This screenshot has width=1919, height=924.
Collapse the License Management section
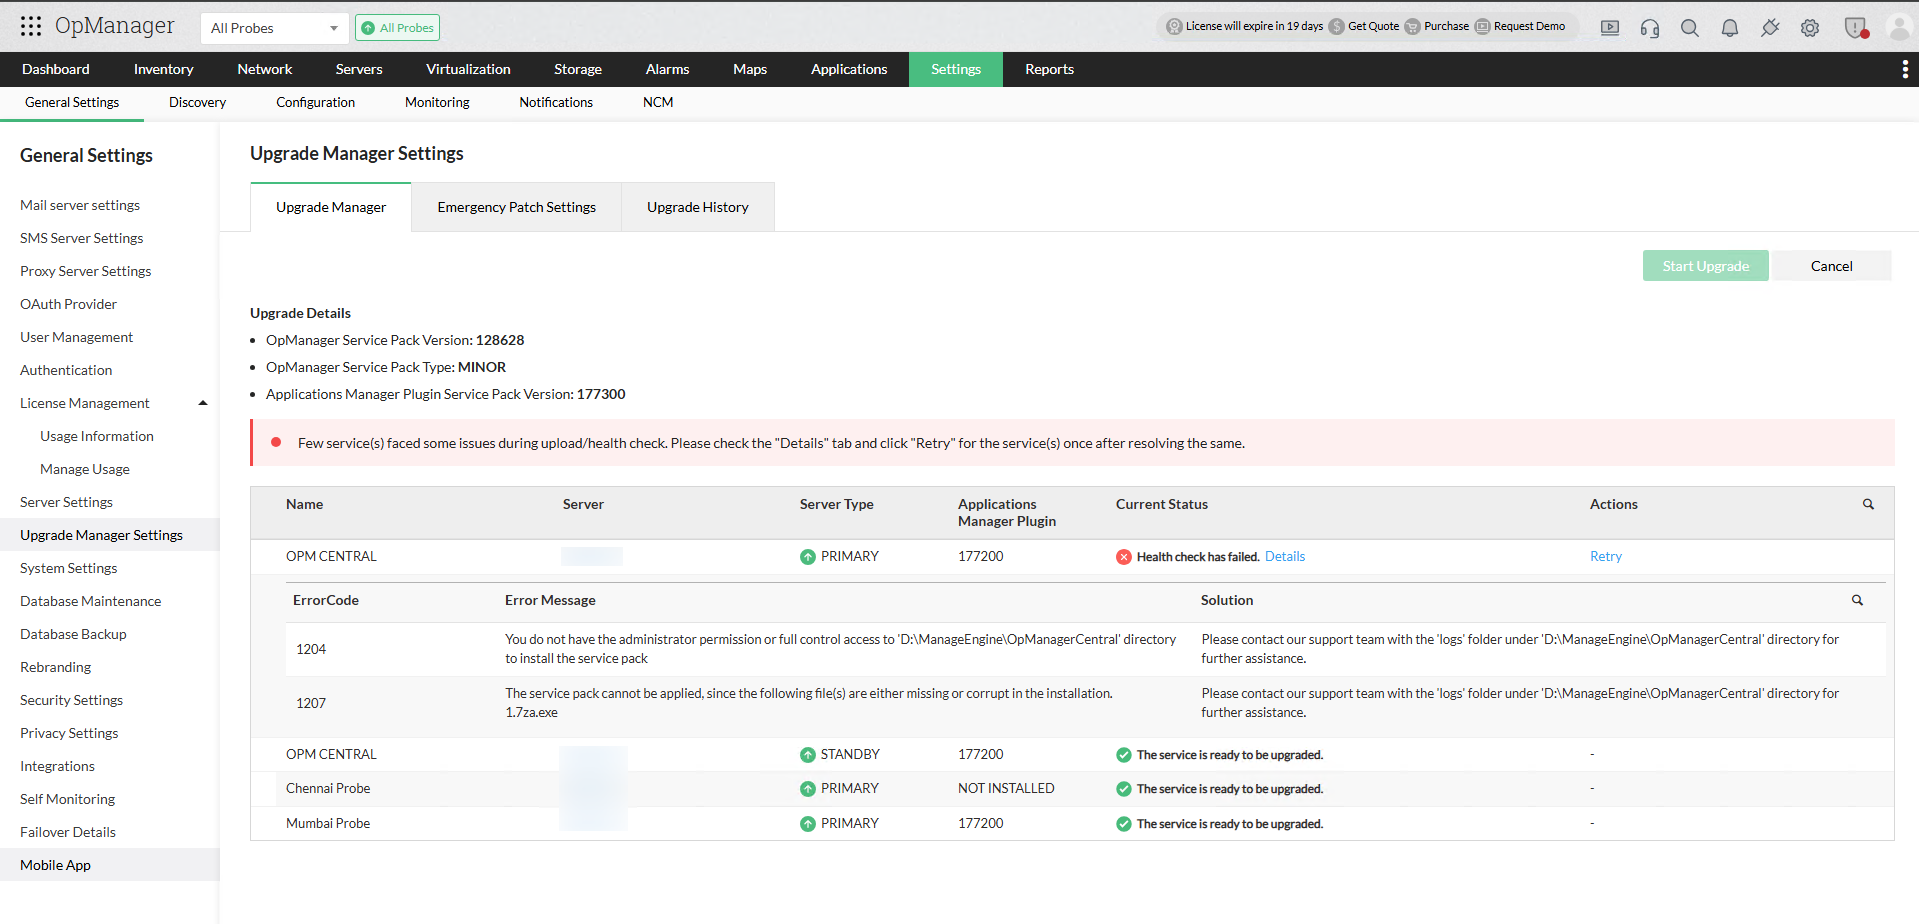[203, 403]
